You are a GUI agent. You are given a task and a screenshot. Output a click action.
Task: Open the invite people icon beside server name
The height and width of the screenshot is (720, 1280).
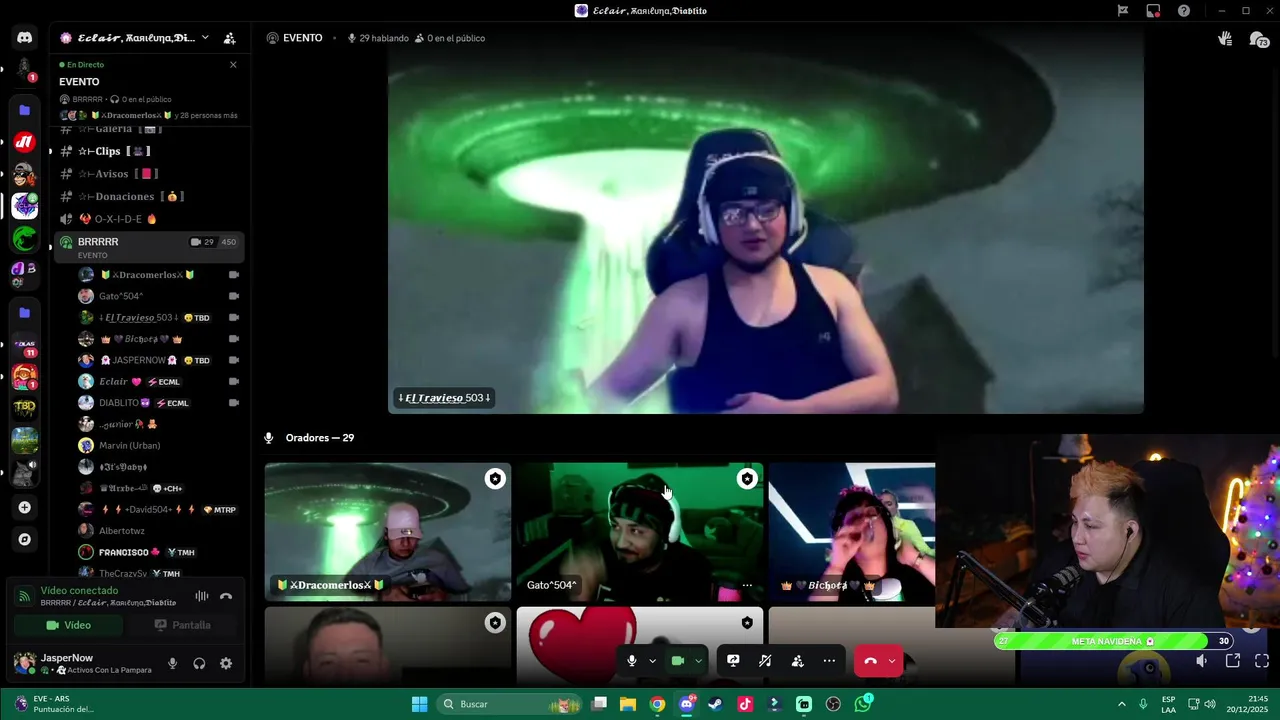point(230,38)
